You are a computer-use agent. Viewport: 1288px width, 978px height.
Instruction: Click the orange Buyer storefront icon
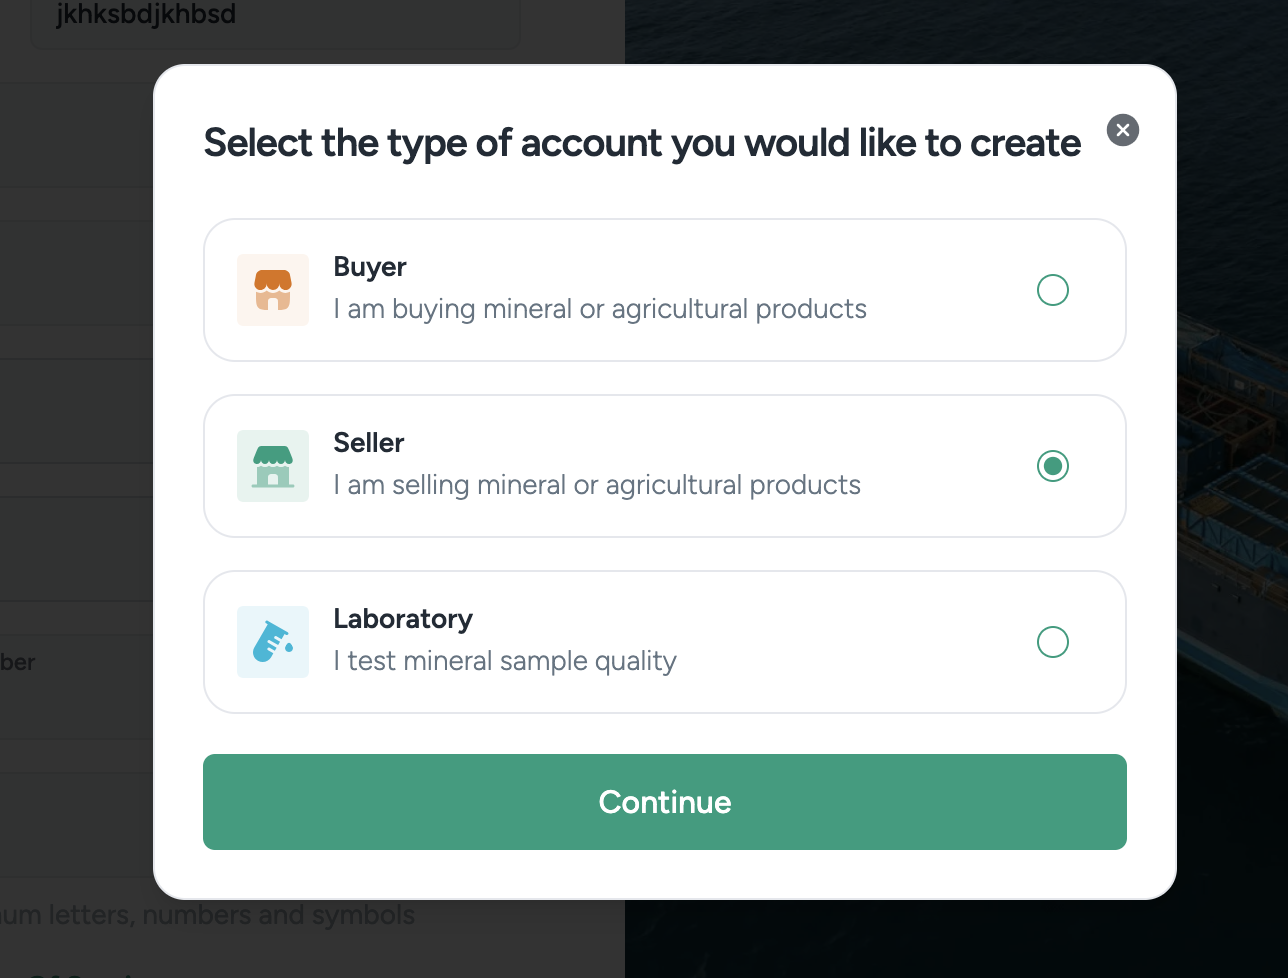(x=273, y=290)
